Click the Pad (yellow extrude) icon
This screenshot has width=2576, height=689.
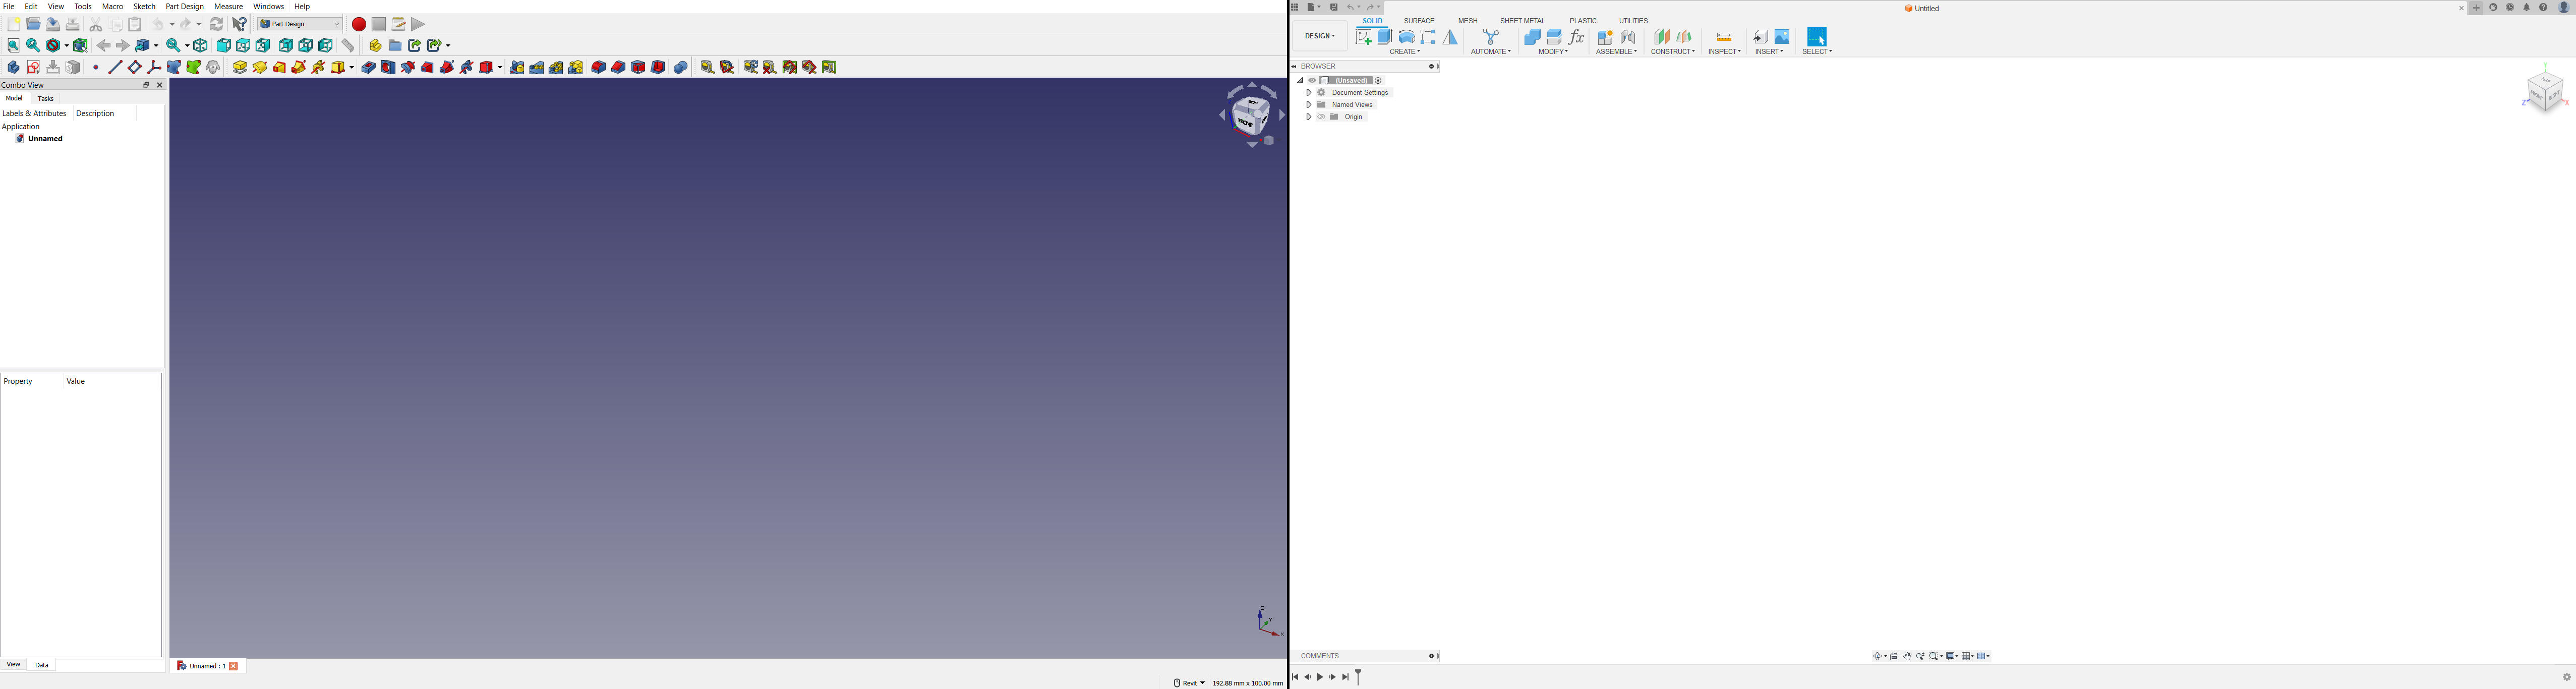coord(240,67)
